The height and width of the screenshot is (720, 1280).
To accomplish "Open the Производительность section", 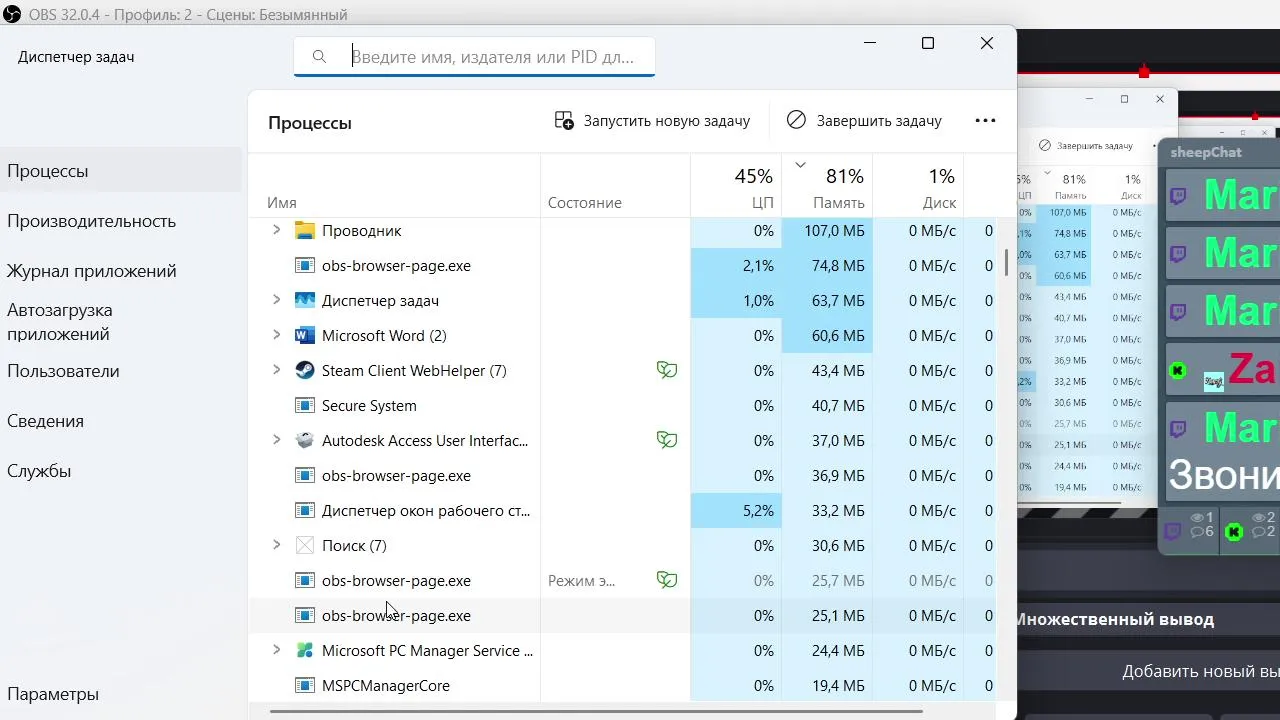I will (x=91, y=221).
